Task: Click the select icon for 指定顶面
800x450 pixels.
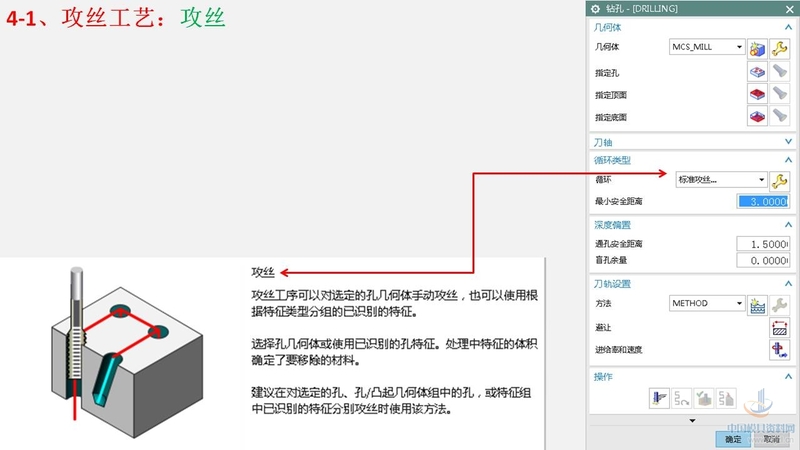Action: click(x=758, y=94)
